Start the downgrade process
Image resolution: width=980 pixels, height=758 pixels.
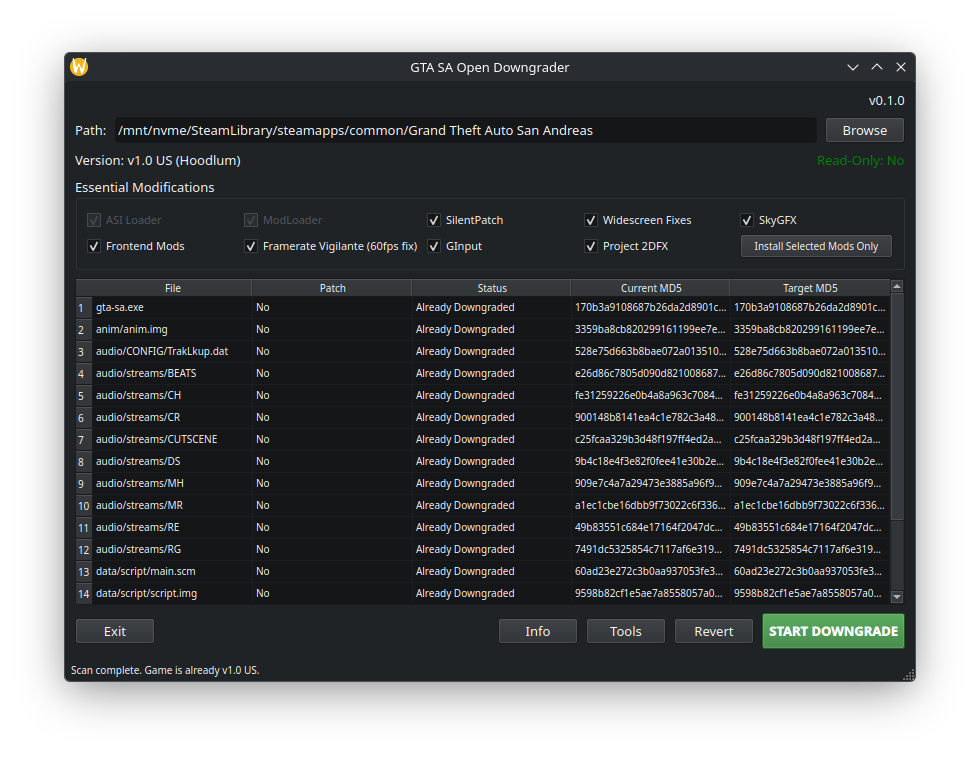point(833,631)
